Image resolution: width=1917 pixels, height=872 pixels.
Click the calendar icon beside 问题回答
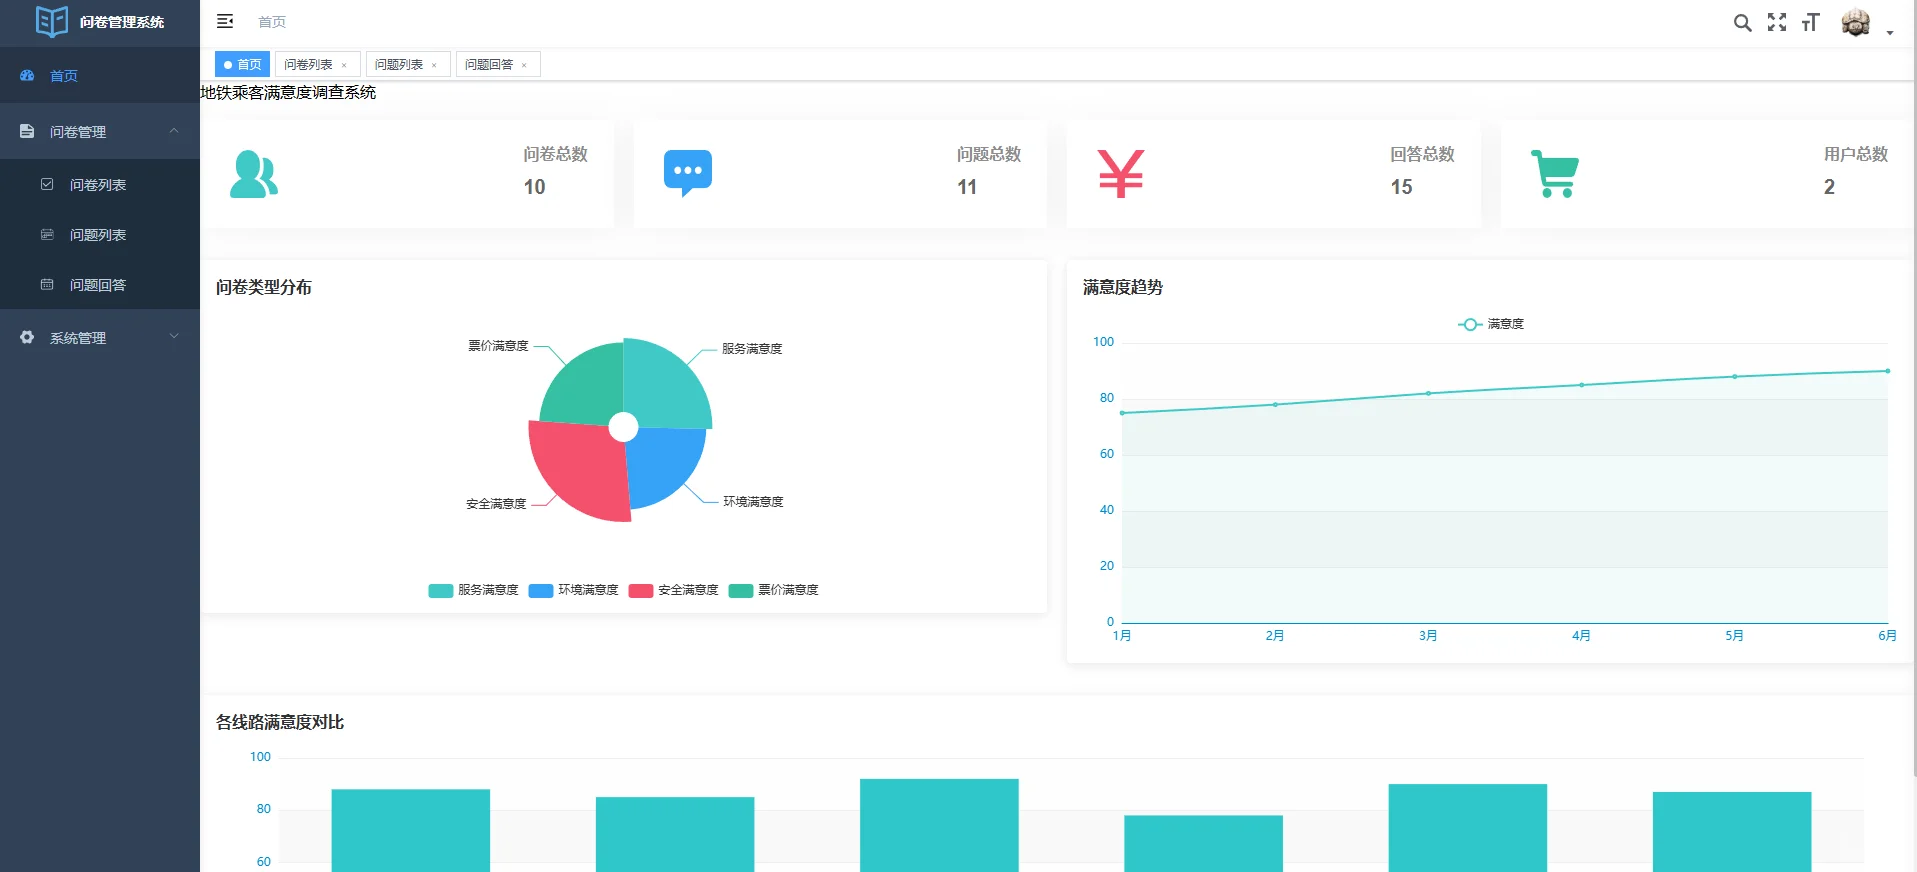(x=47, y=284)
